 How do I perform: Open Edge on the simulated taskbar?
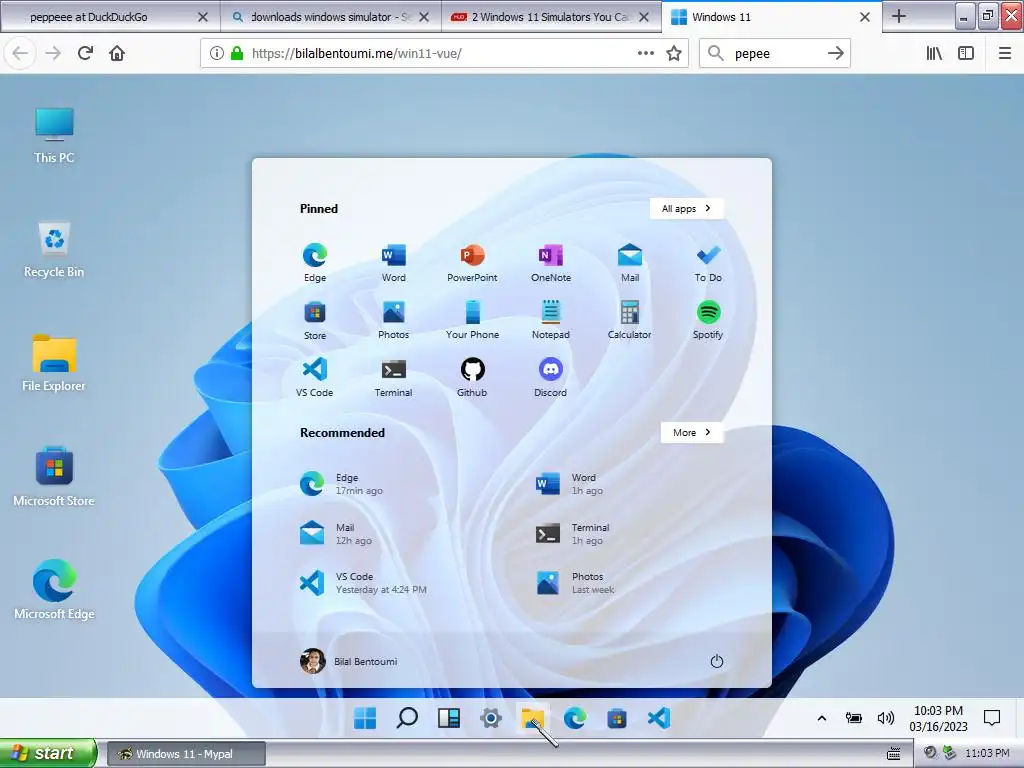tap(575, 718)
